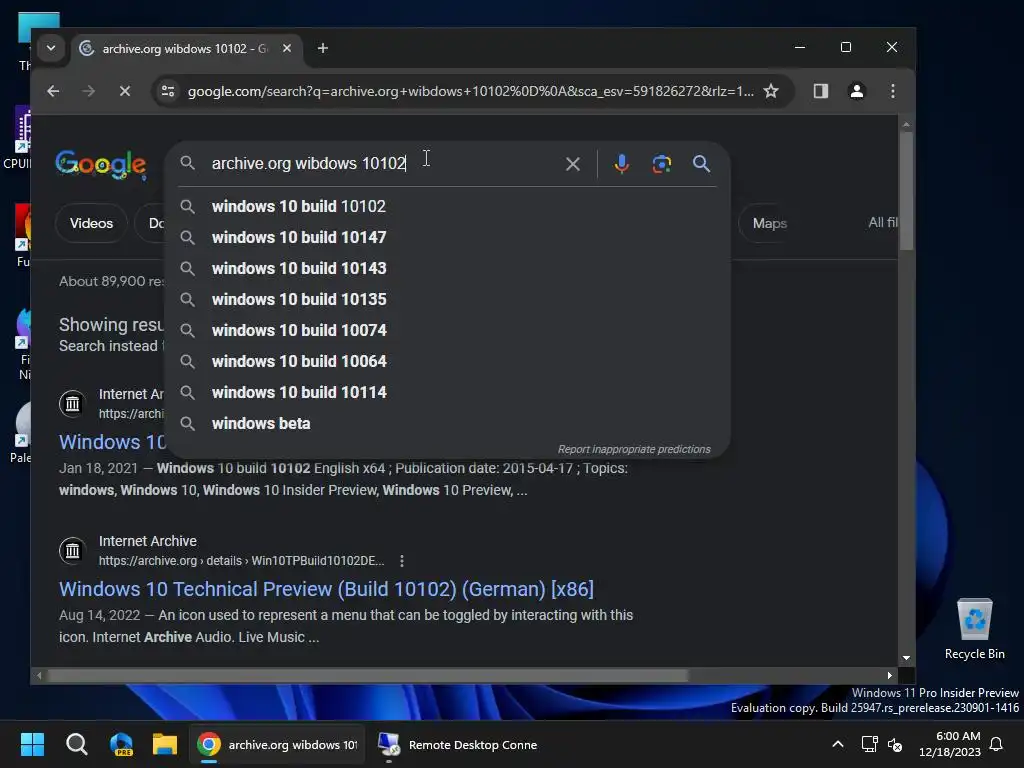Viewport: 1024px width, 768px height.
Task: Open Google Lens image search
Action: [662, 164]
